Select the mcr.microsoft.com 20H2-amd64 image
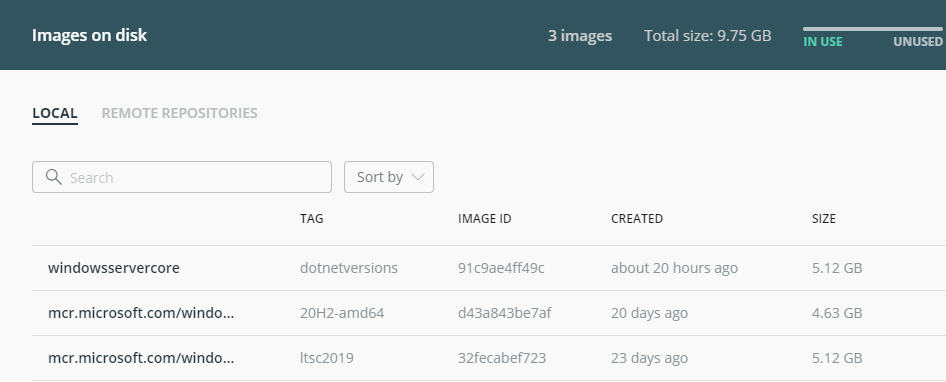Viewport: 946px width, 382px height. click(489, 313)
